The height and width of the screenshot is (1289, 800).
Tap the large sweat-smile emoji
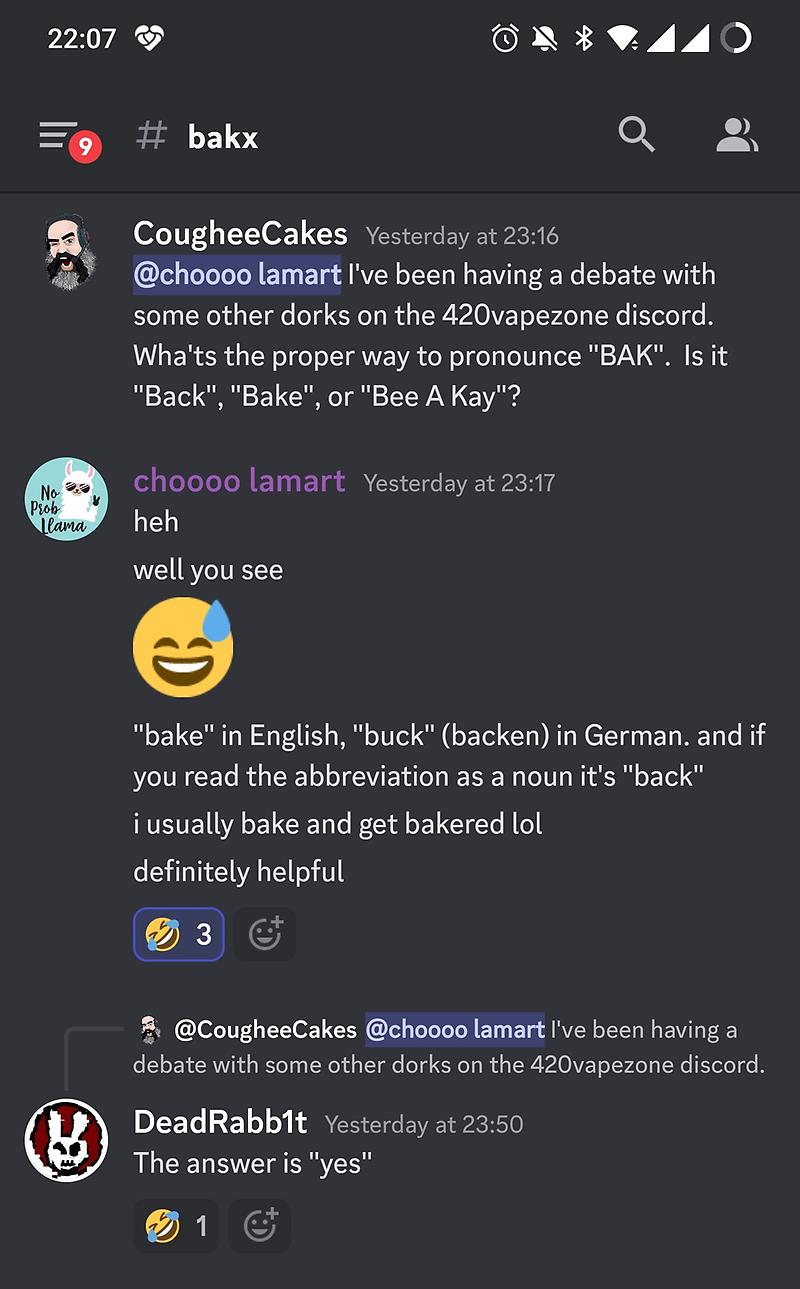click(x=183, y=647)
